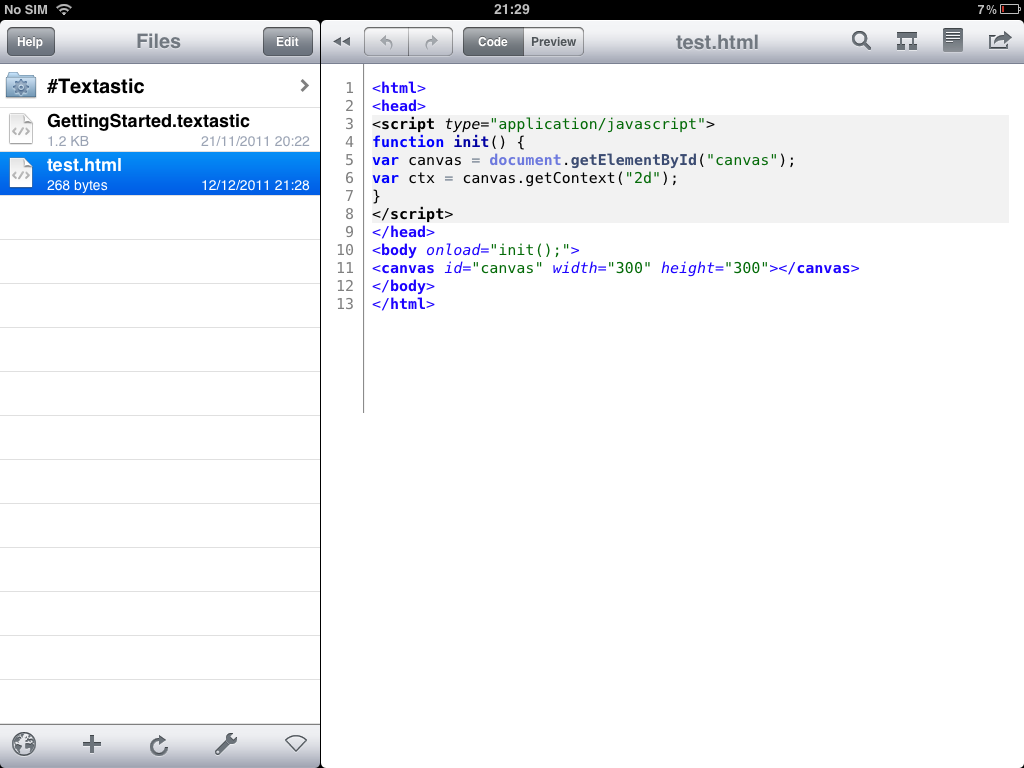The image size is (1024, 768).
Task: Click the GettingStarted.textastic file icon
Action: click(x=21, y=129)
